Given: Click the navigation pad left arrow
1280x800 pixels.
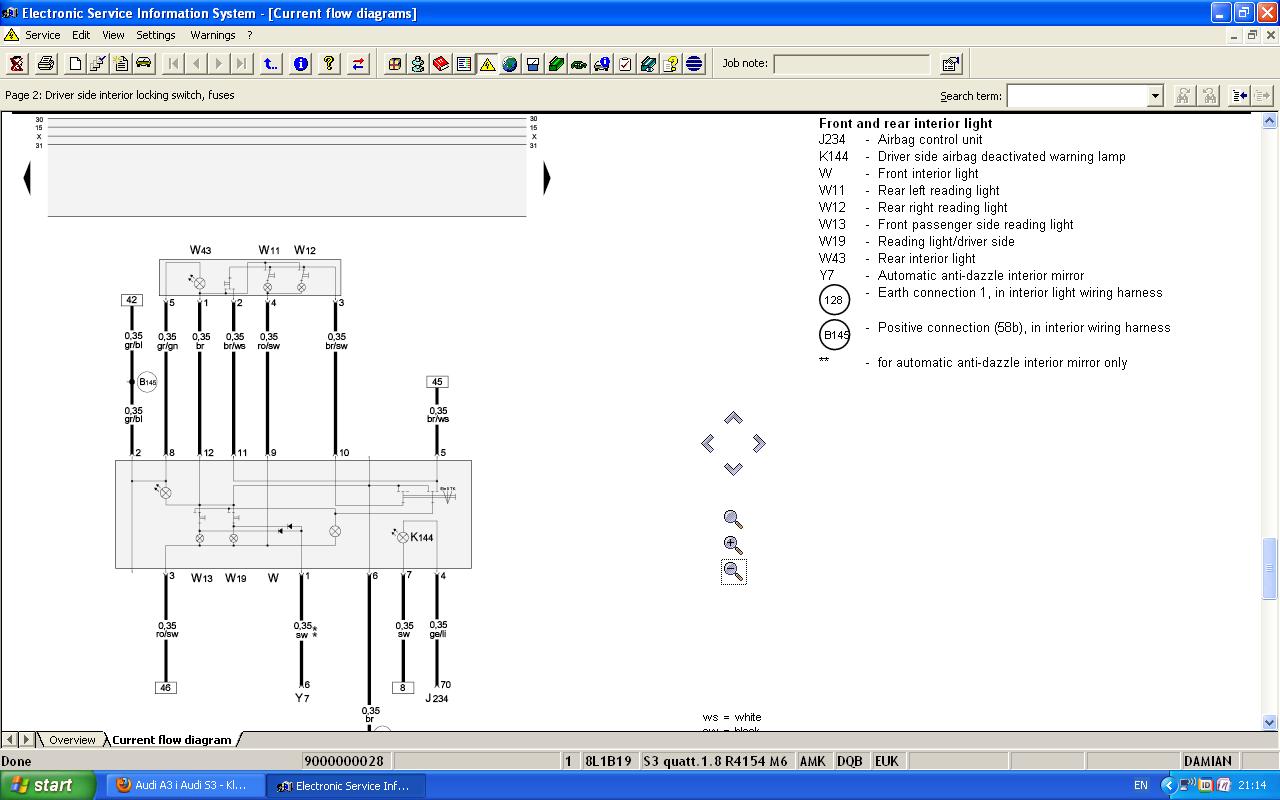Looking at the screenshot, I should pos(708,443).
